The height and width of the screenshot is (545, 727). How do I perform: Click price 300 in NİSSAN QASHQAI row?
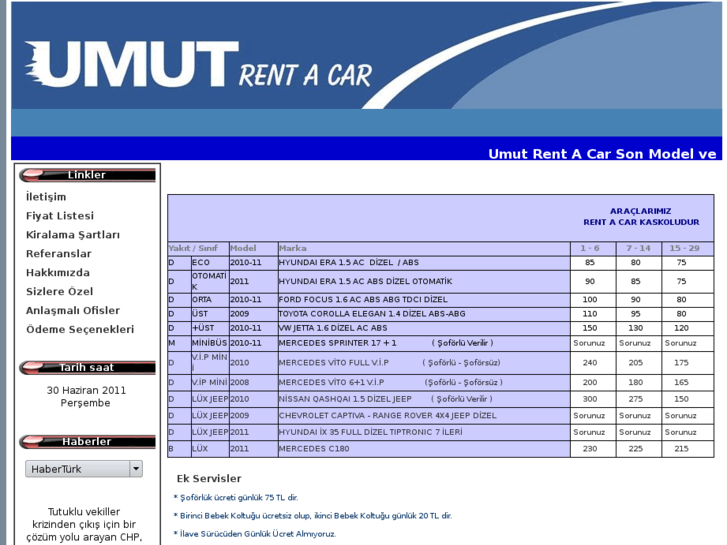point(590,399)
